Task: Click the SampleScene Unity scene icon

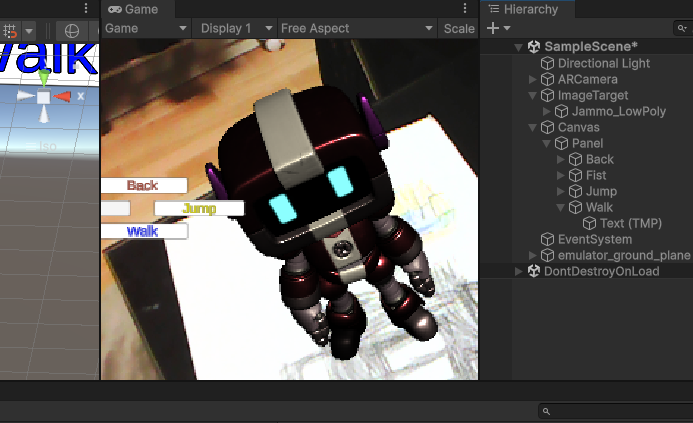Action: pos(534,47)
